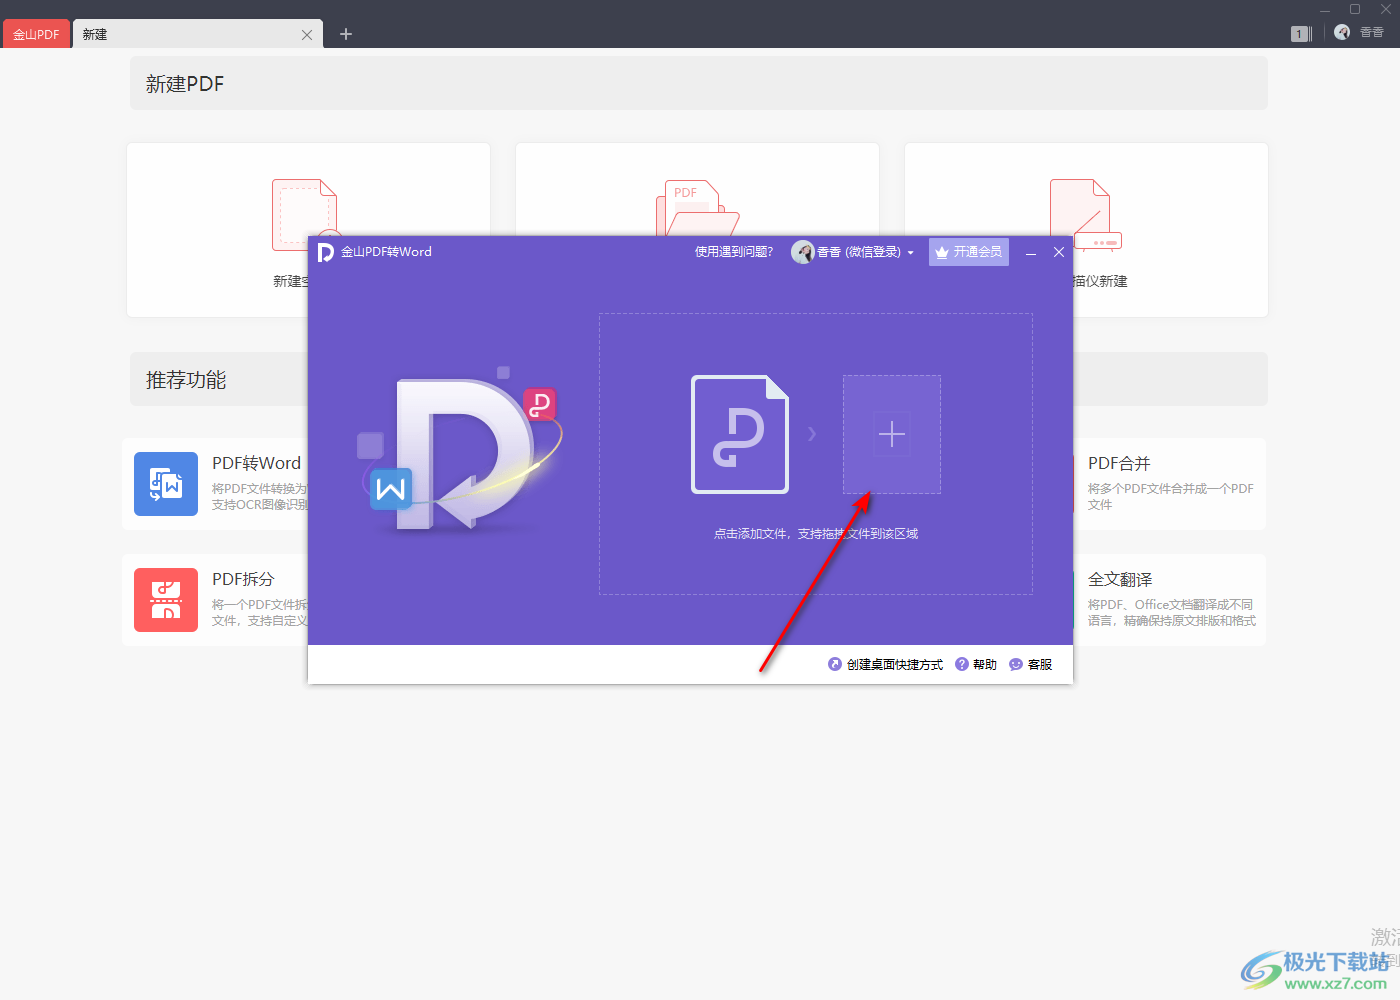Click the 帮助 help link

(985, 665)
